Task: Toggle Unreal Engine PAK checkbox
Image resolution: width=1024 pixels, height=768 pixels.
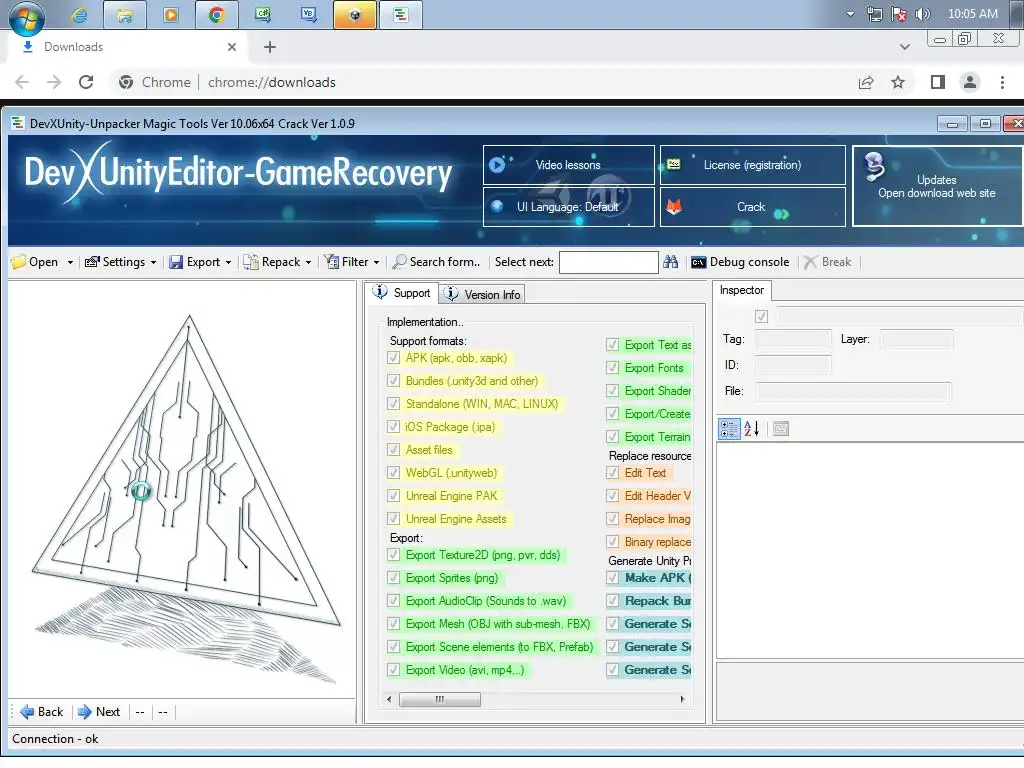Action: coord(393,496)
